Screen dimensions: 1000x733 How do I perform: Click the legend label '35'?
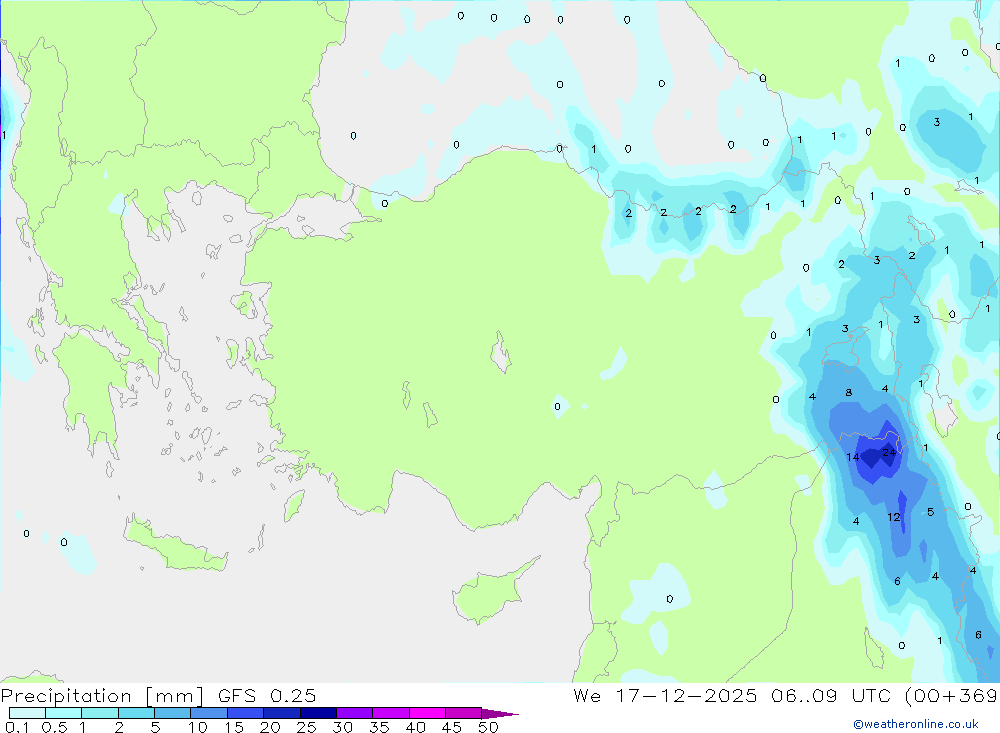click(379, 727)
